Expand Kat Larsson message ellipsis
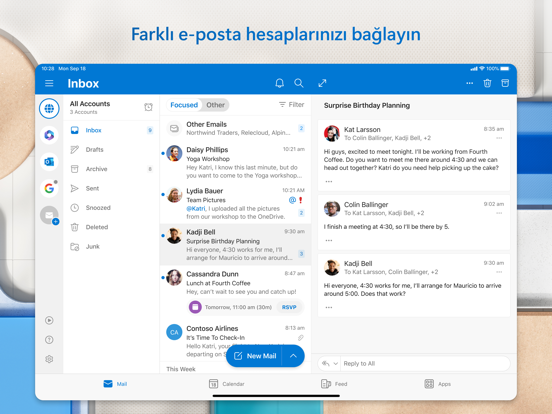Screen dimensions: 552x414 click(x=329, y=181)
